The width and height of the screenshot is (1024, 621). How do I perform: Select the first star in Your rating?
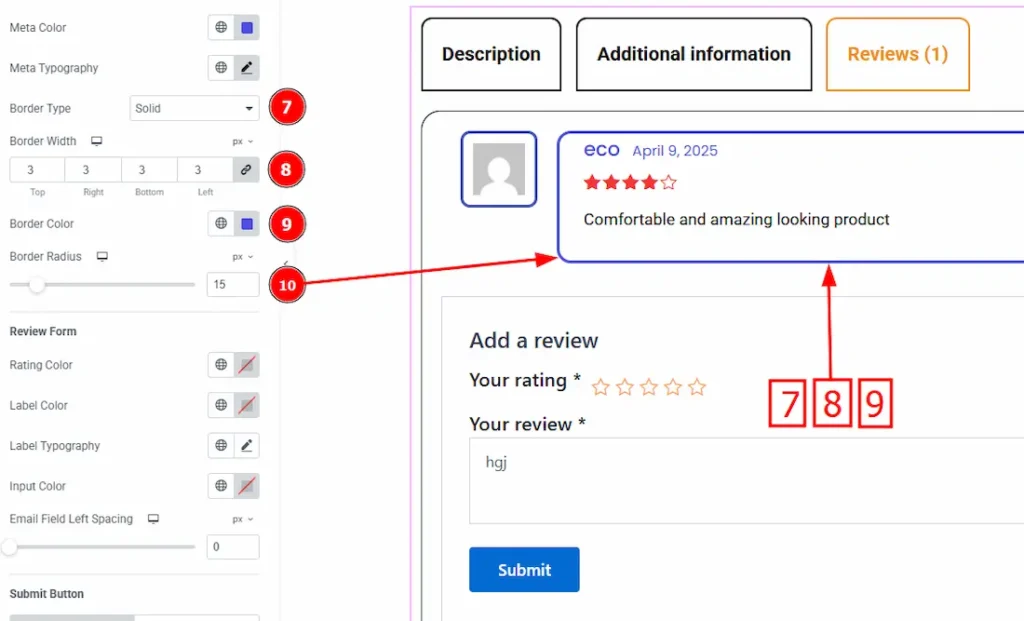pyautogui.click(x=600, y=387)
